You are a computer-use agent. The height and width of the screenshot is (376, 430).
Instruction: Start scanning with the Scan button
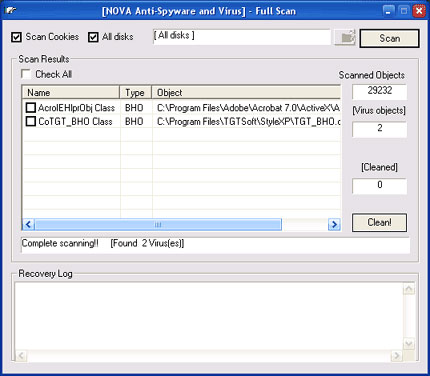389,38
